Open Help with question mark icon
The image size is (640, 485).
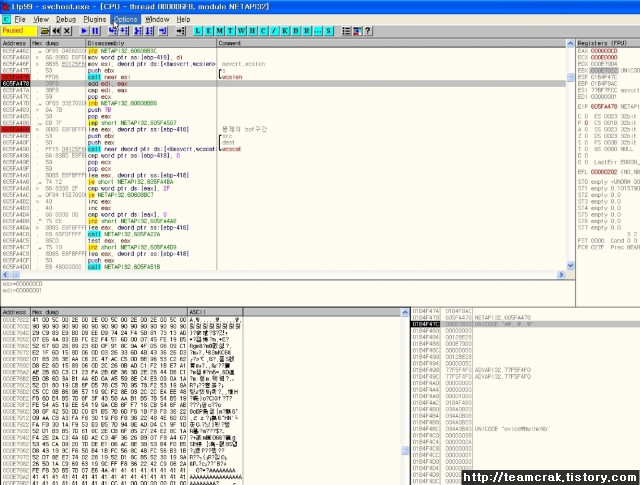click(x=368, y=31)
